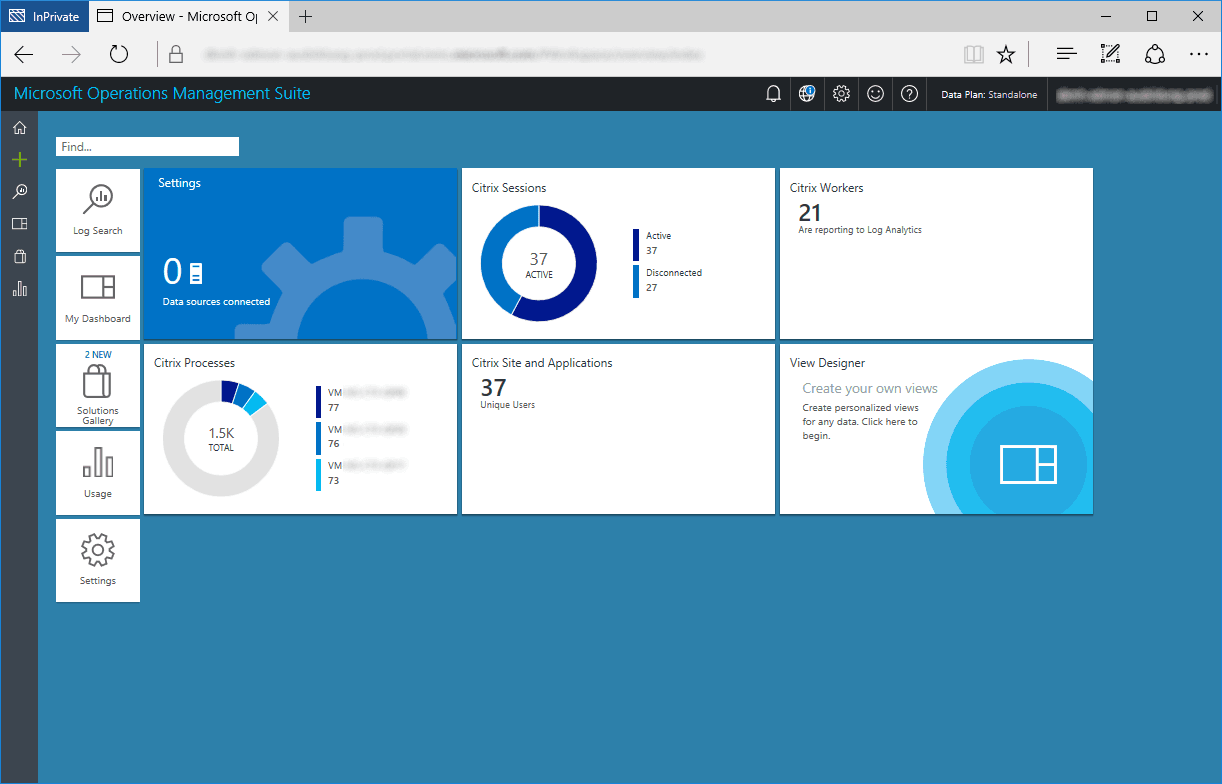Image resolution: width=1222 pixels, height=784 pixels.
Task: Open the blue Settings data sources tile
Action: click(300, 254)
